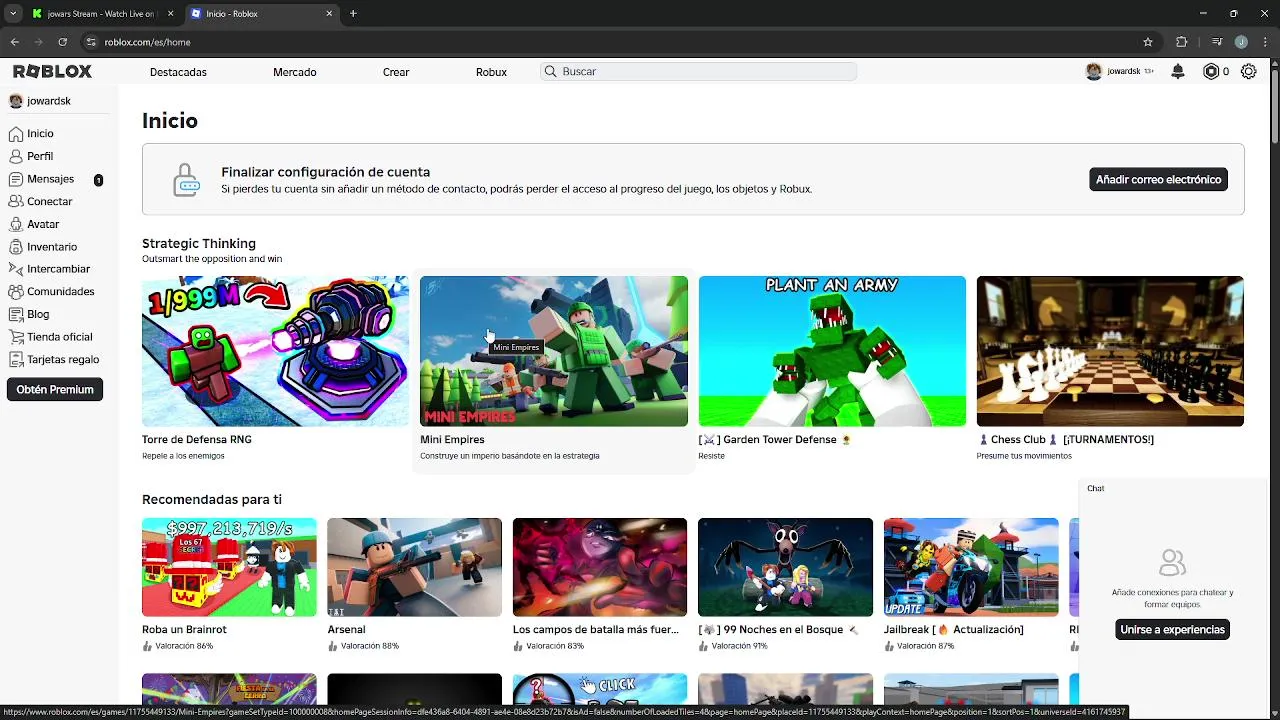Click the Strategic Thinking section title

coord(199,243)
